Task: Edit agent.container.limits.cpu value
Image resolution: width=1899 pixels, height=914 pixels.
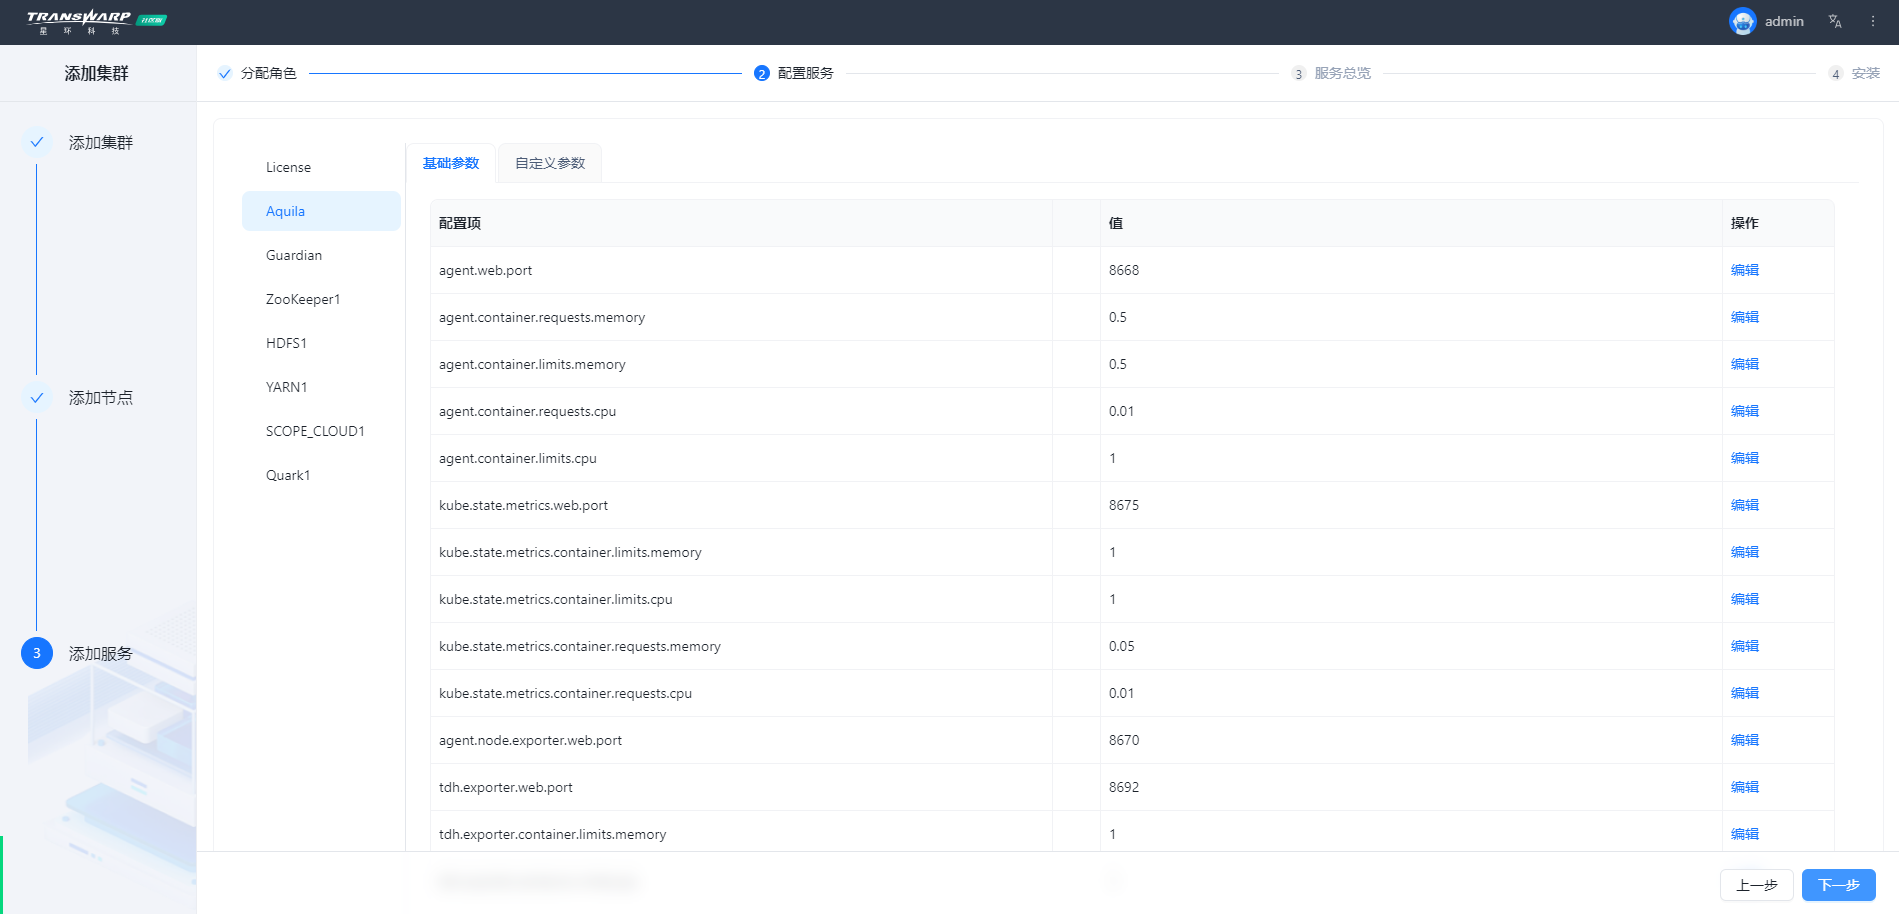Action: click(1745, 458)
